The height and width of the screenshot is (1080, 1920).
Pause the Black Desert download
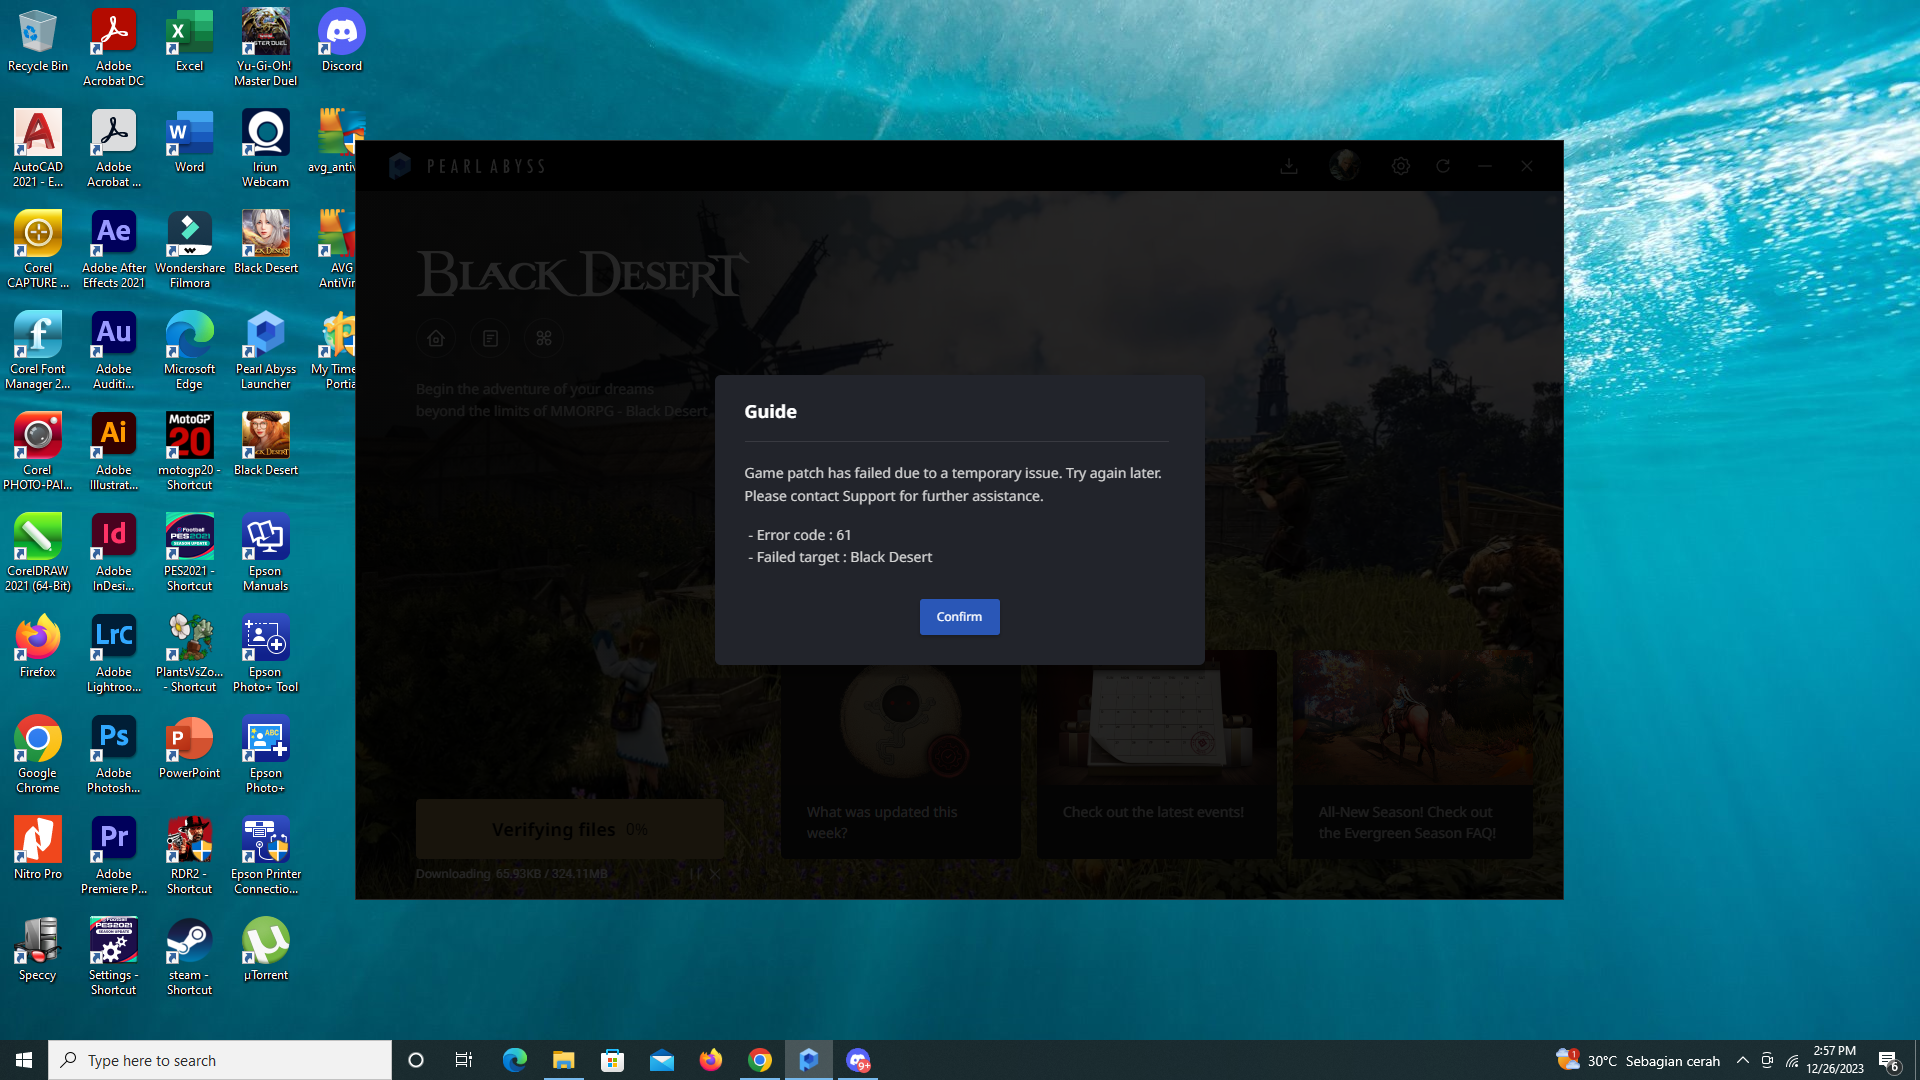[697, 873]
